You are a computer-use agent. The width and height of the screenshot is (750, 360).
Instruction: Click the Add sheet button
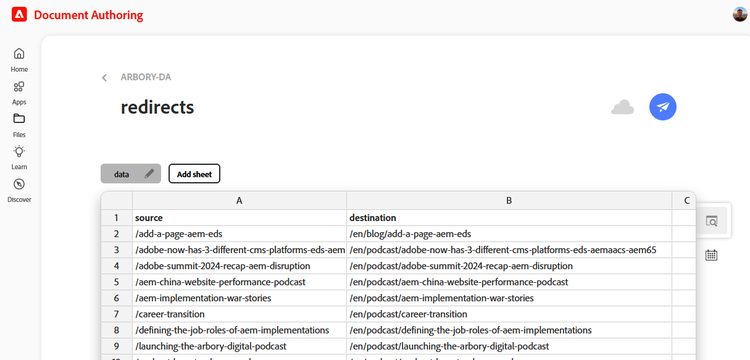[x=194, y=174]
